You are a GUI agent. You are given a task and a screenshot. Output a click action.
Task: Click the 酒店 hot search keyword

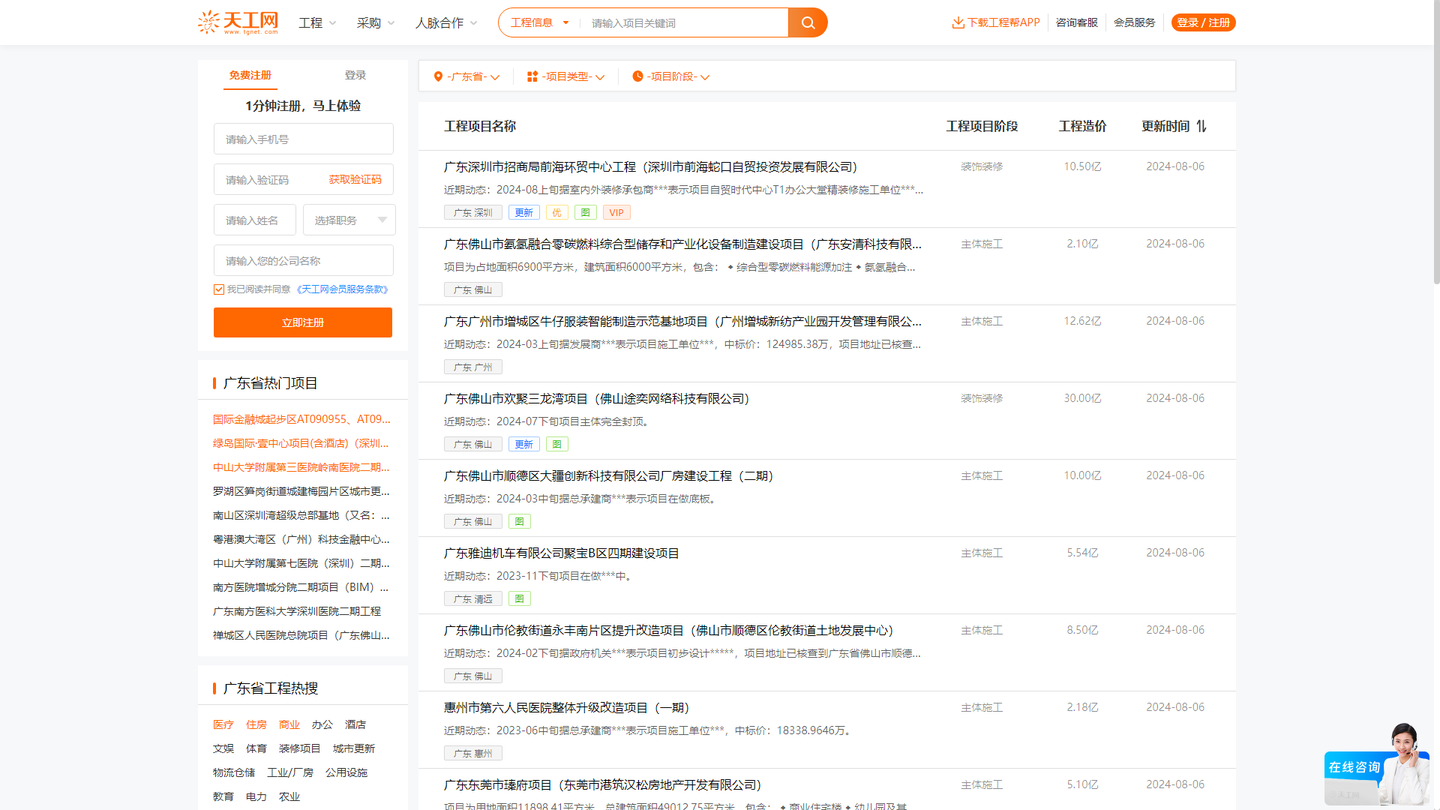coord(355,725)
